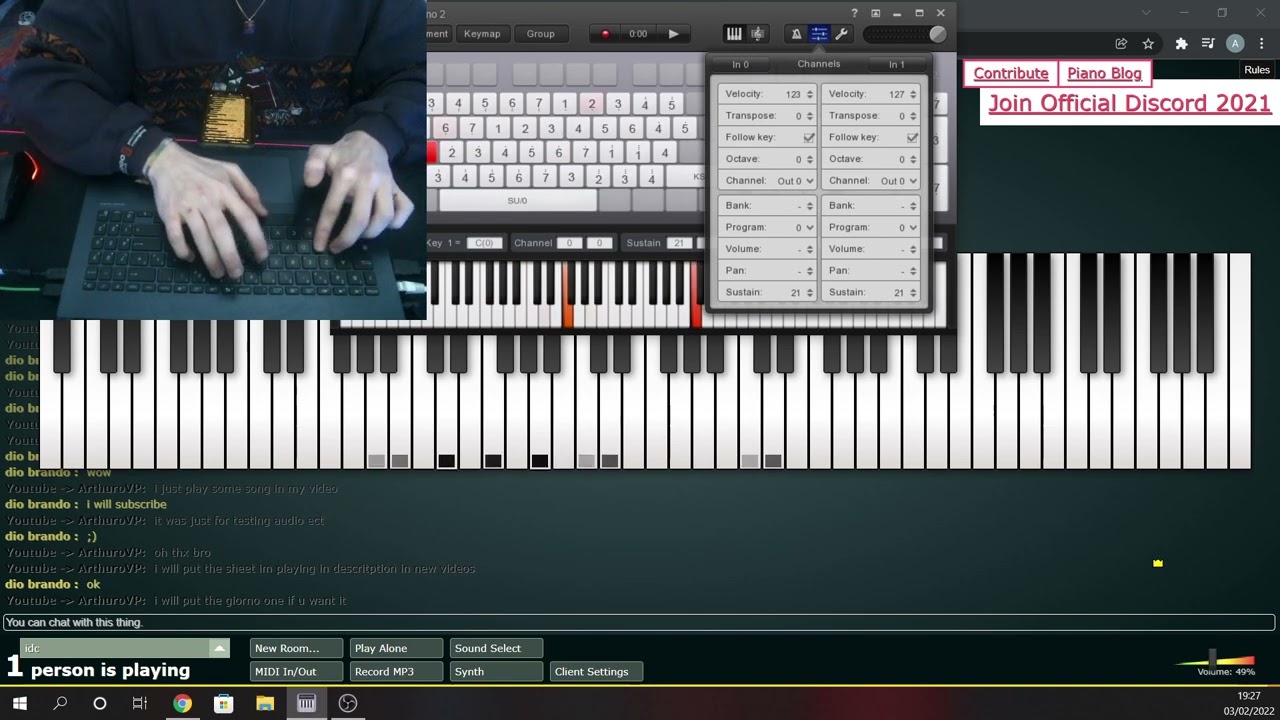Click the MIDI In/Out button
This screenshot has width=1280, height=720.
296,672
